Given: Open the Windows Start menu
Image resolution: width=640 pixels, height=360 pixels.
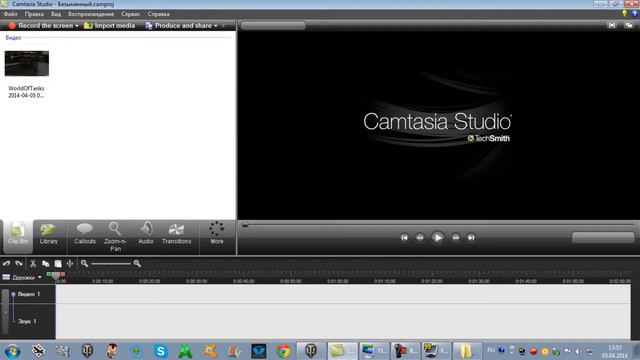Looking at the screenshot, I should click(x=13, y=351).
